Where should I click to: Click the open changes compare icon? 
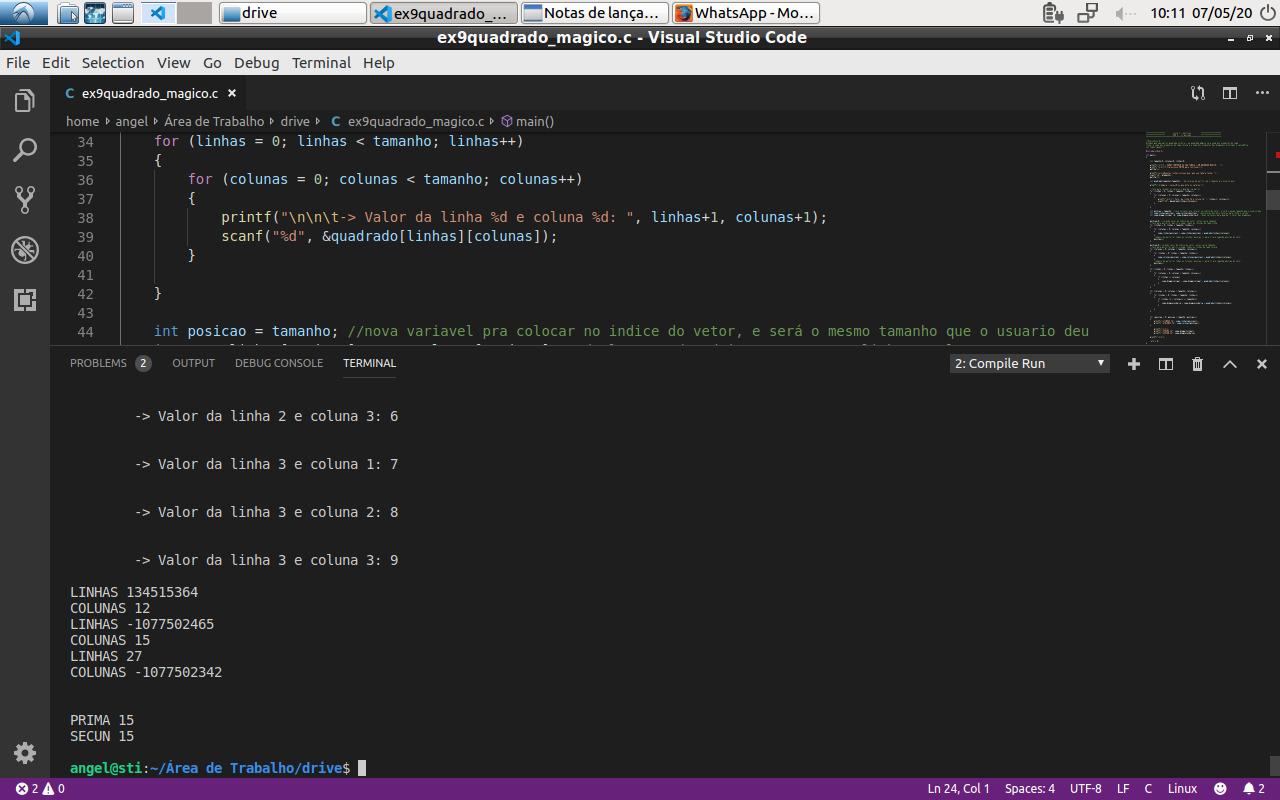pos(1198,93)
